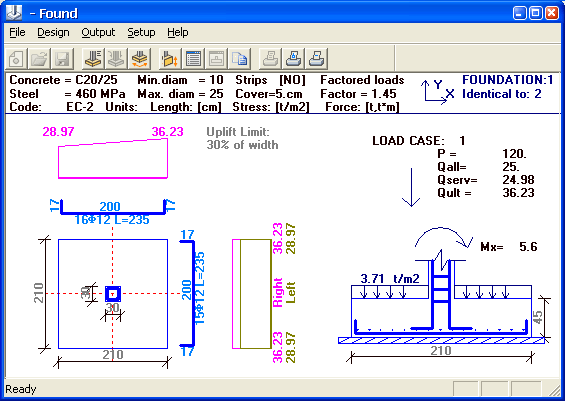Viewport: 565px width, 401px height.
Task: Click the grayed window panel toolbar icon
Action: point(216,59)
